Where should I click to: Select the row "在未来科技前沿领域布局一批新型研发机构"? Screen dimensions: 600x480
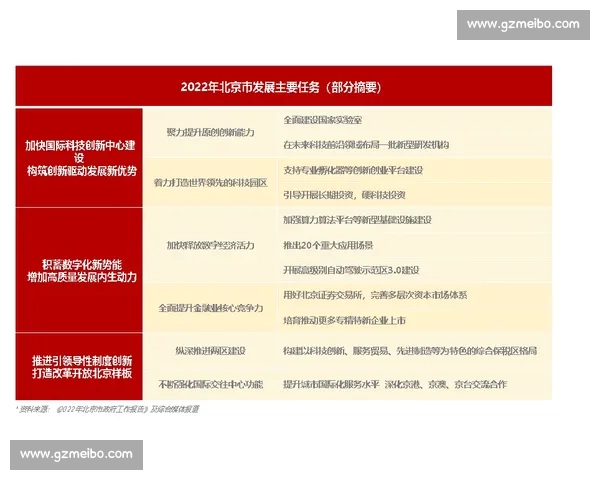[415, 145]
